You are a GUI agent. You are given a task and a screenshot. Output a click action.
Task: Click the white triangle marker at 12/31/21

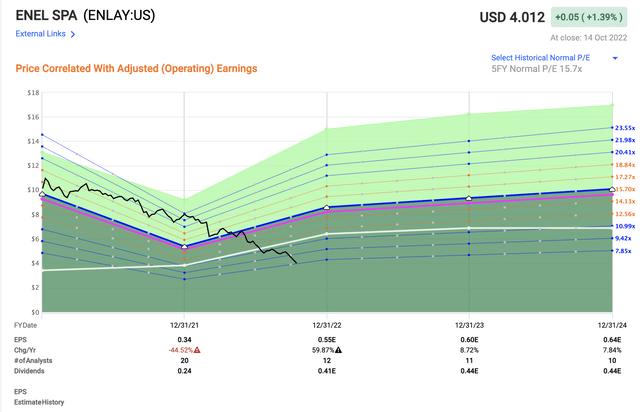coord(184,247)
